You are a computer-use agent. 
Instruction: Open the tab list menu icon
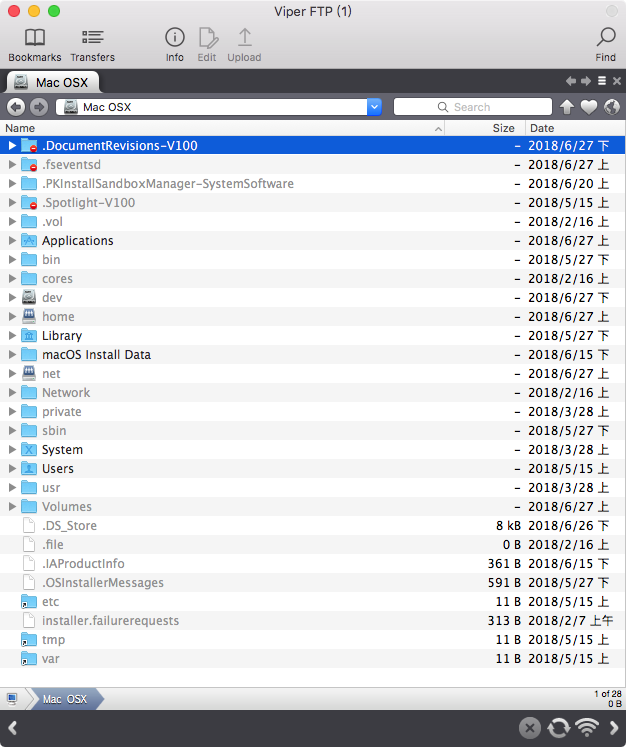602,81
